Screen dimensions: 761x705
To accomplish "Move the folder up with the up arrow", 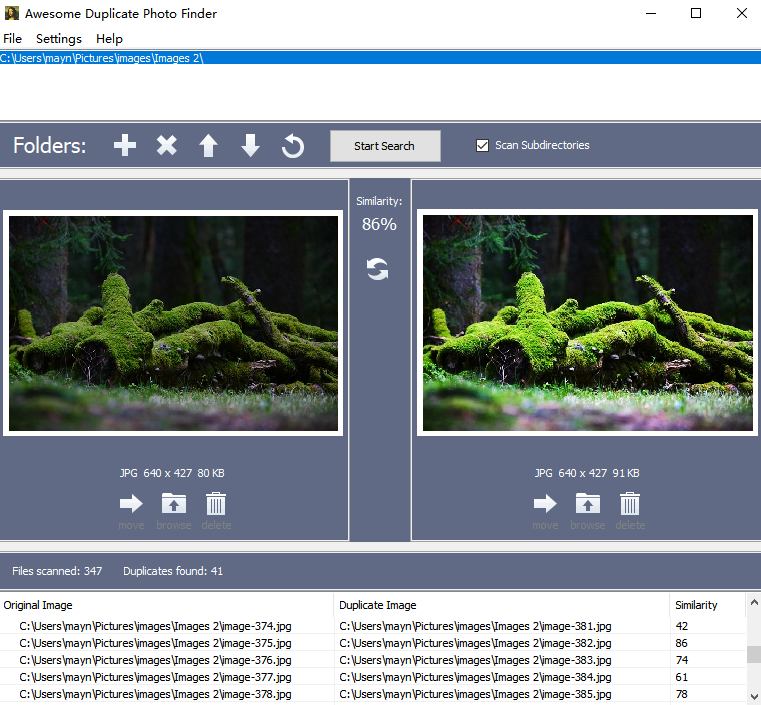I will [x=208, y=146].
